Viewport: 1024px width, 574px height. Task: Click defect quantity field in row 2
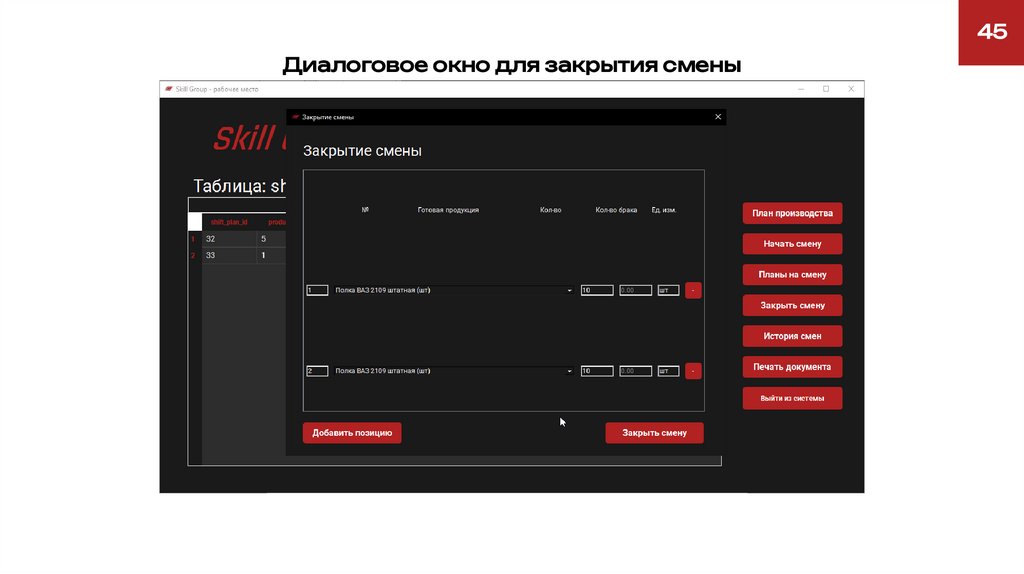click(635, 371)
